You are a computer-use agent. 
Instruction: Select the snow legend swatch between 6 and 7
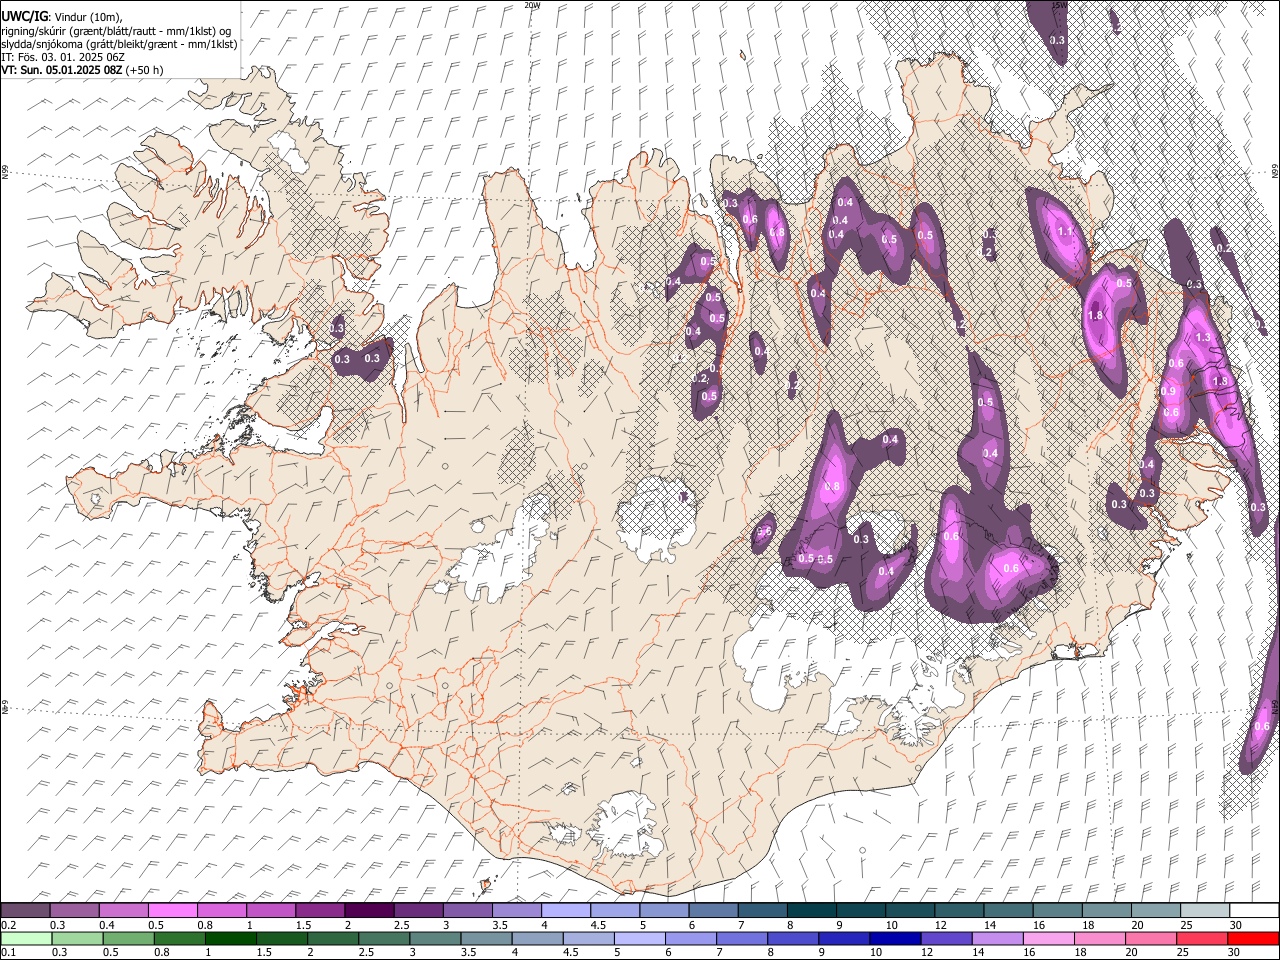713,910
